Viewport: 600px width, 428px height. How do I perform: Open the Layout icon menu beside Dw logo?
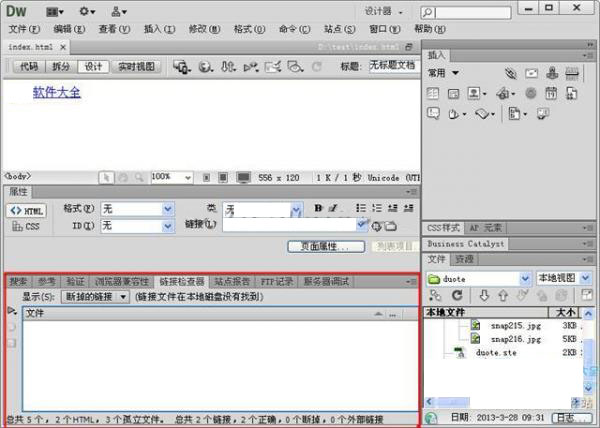tap(53, 11)
